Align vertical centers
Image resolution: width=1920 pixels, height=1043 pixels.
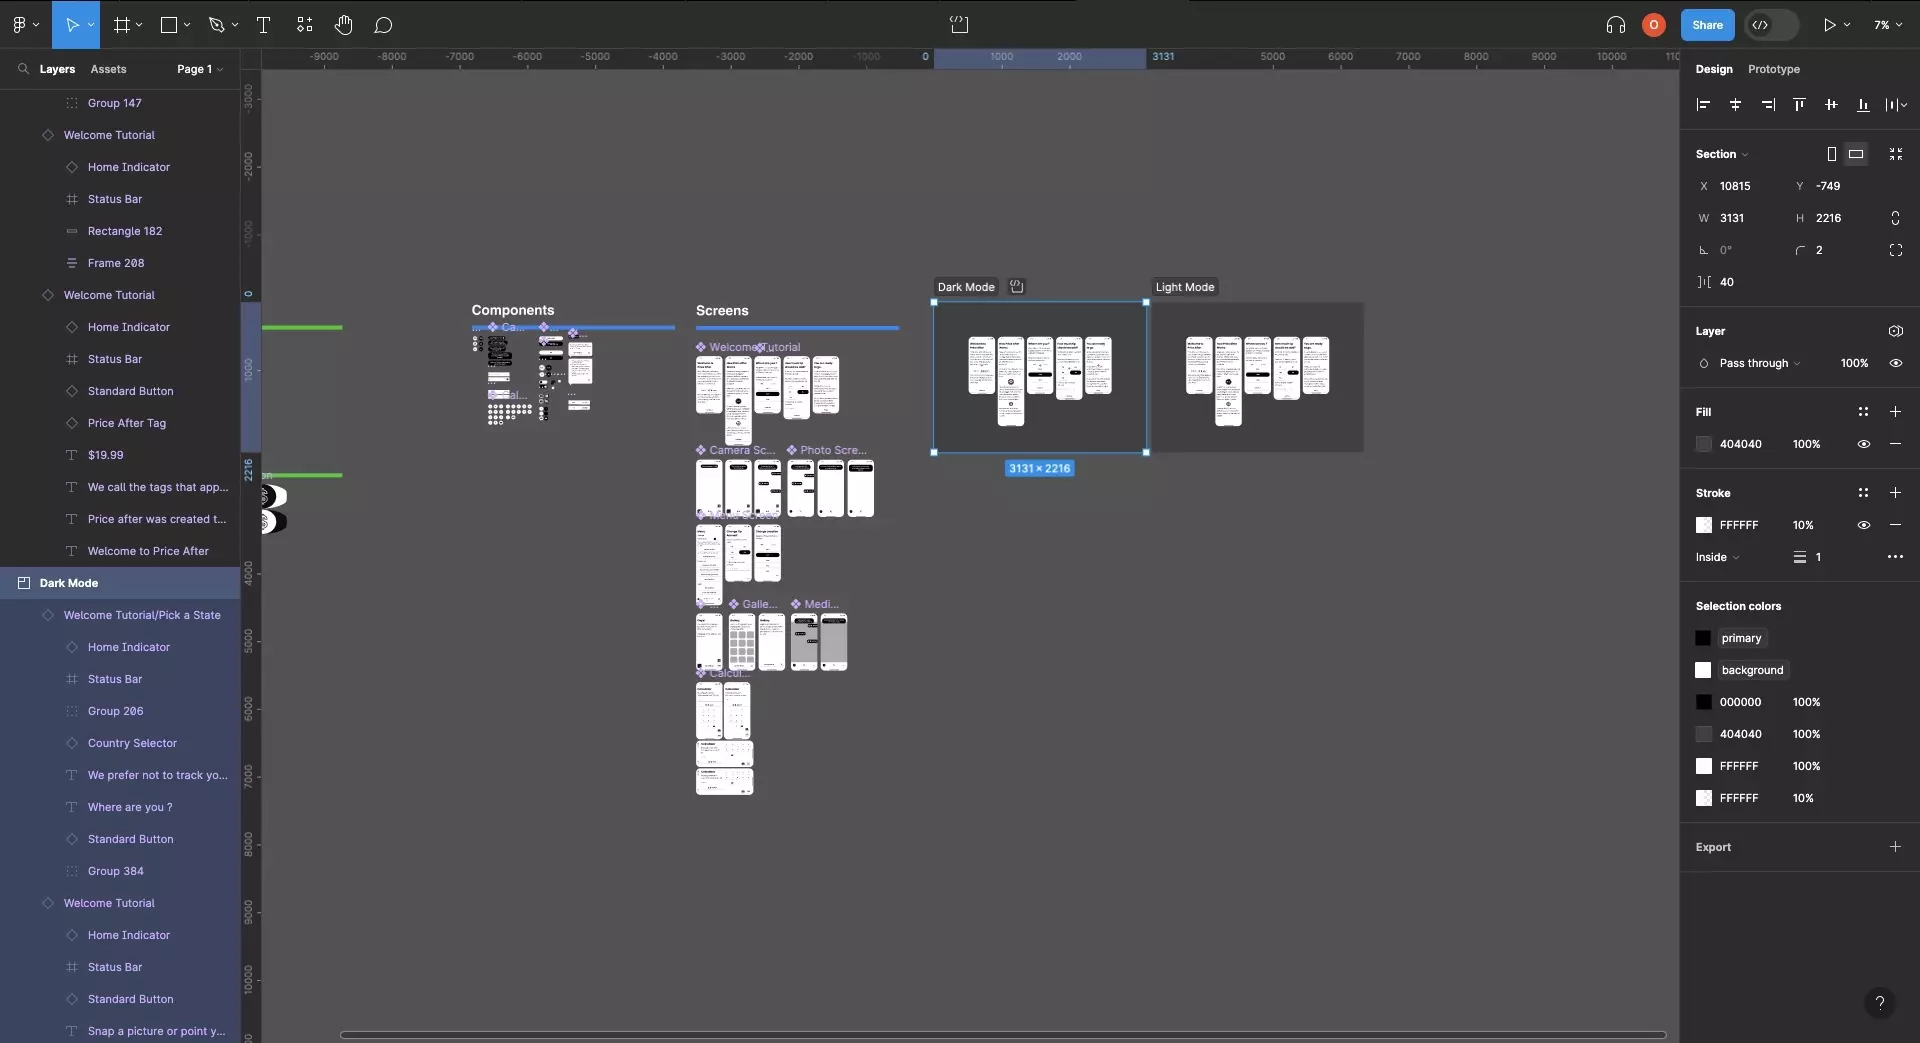pyautogui.click(x=1831, y=104)
